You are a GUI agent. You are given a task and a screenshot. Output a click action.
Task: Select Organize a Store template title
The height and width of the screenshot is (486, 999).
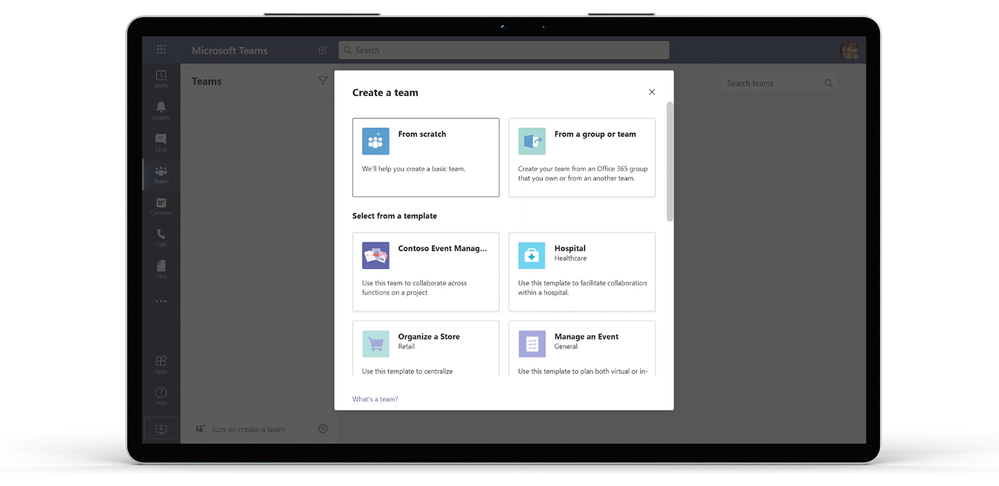click(429, 336)
